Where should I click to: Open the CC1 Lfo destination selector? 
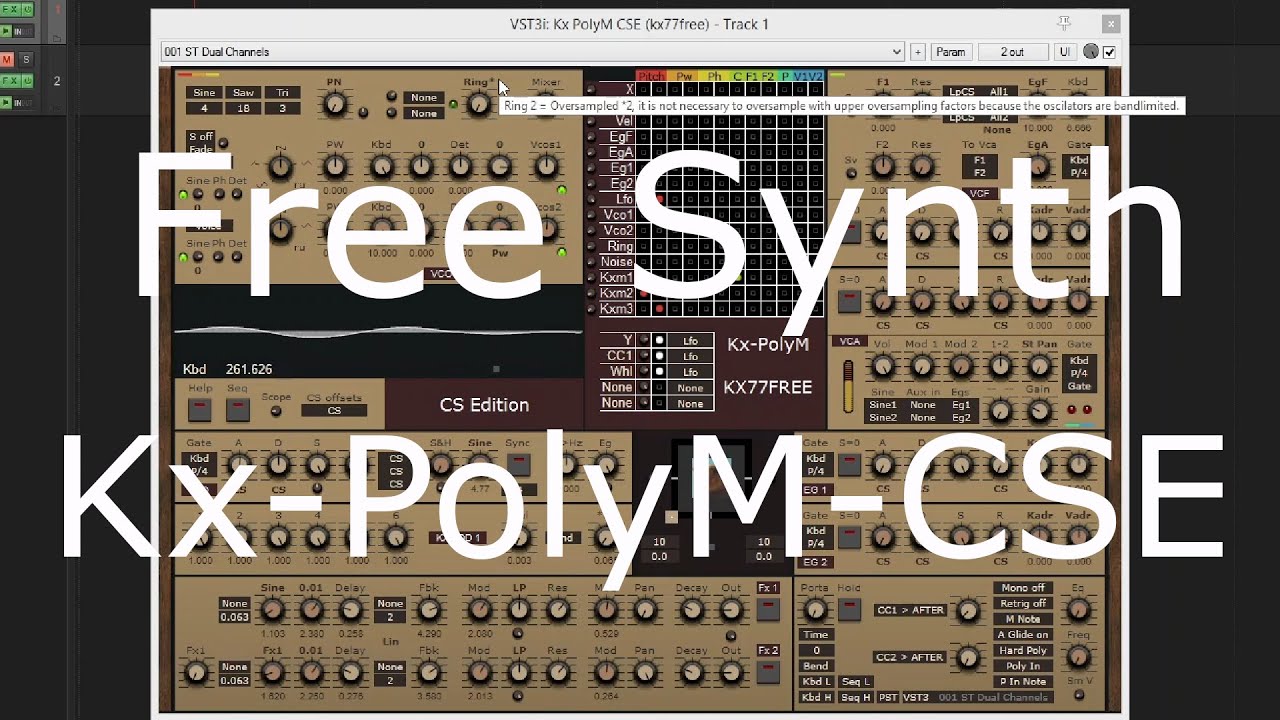pos(690,356)
